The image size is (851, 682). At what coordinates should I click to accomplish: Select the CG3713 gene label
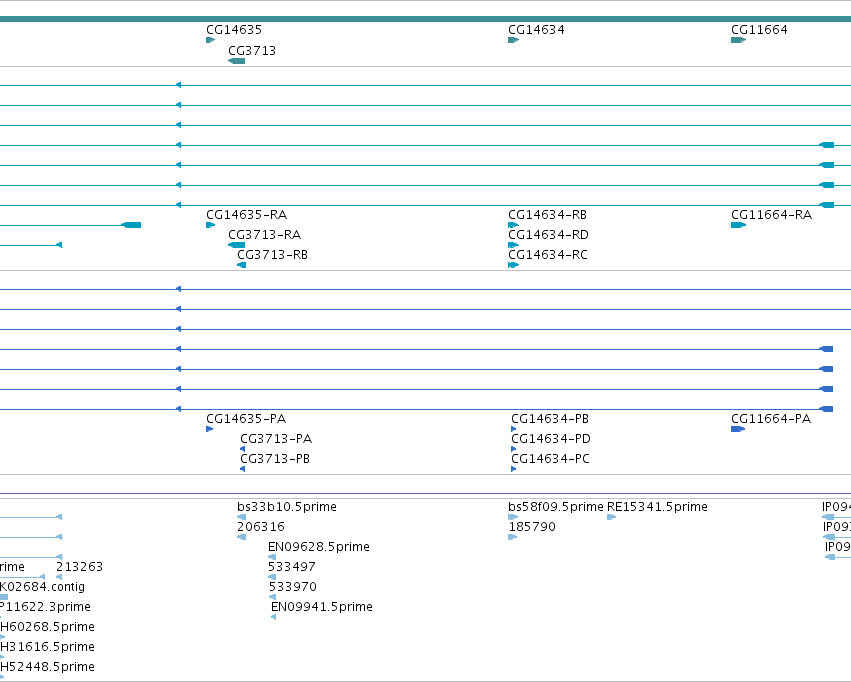(x=252, y=51)
